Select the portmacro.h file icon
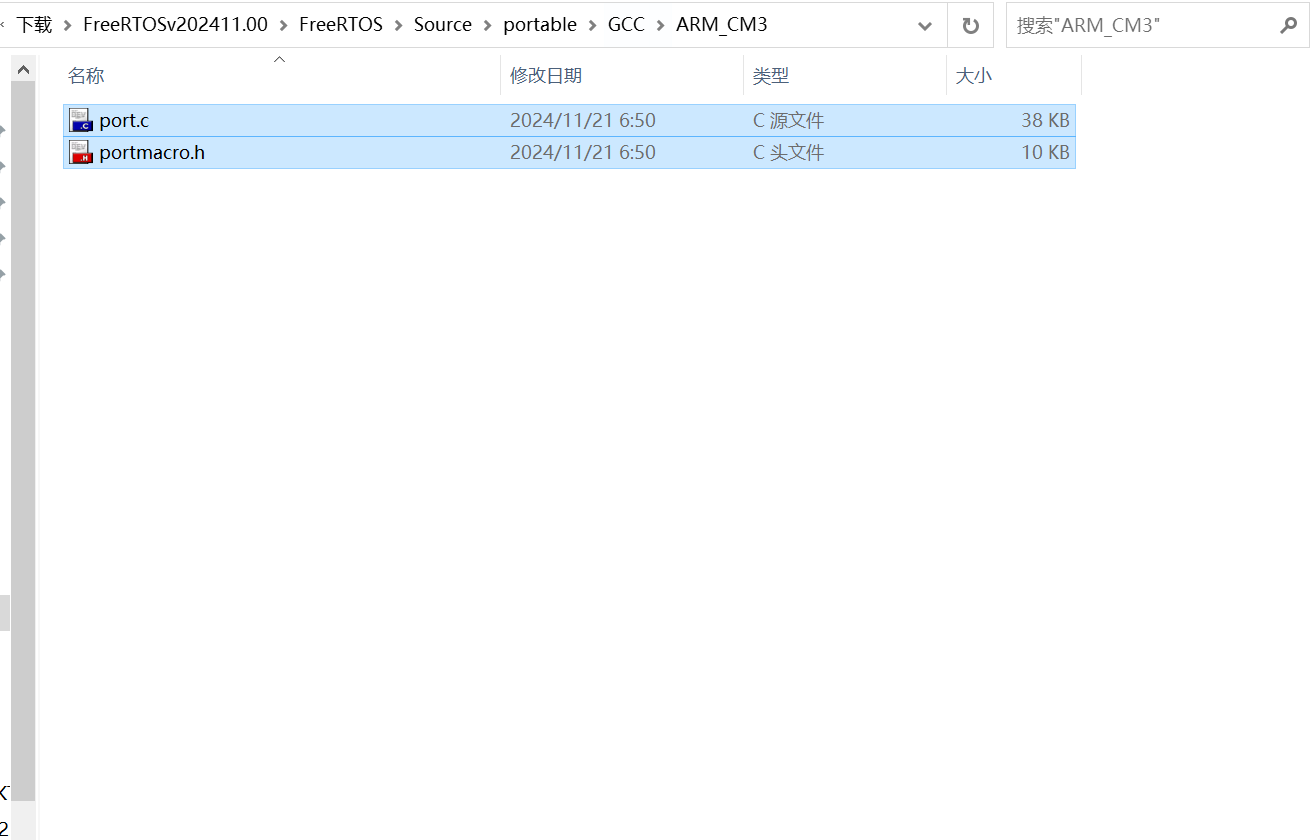This screenshot has width=1311, height=840. coord(81,152)
